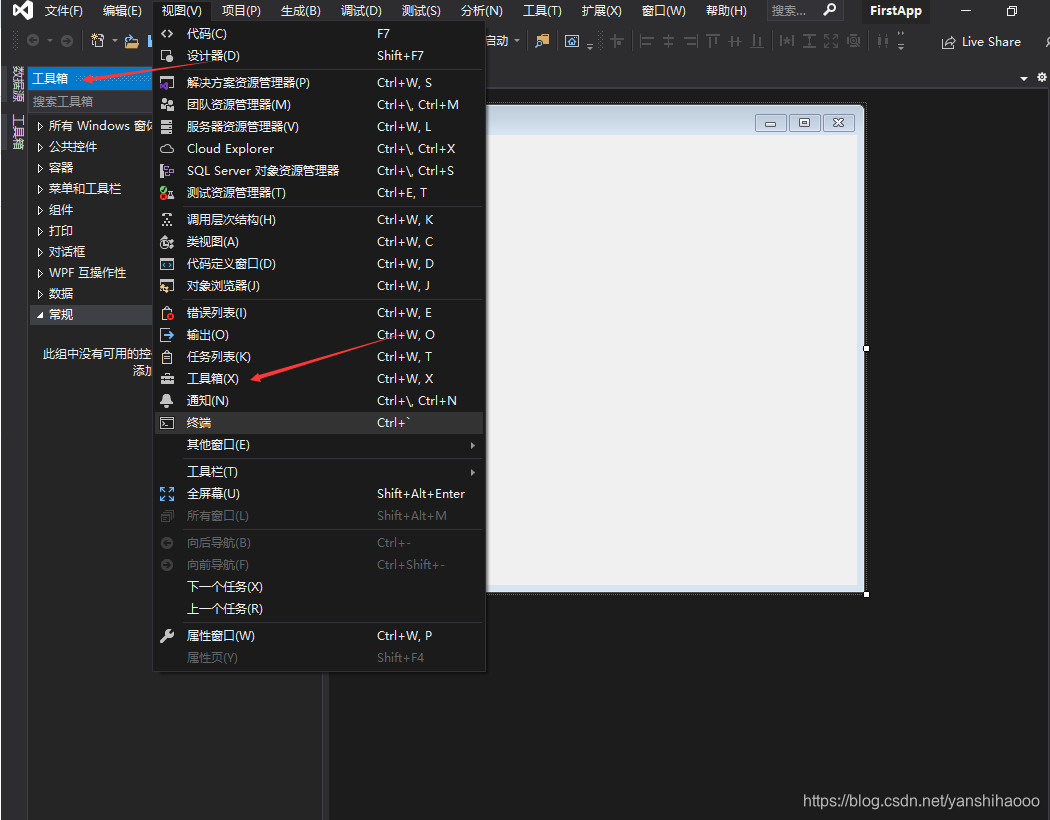
Task: Click the Designer (设计器) menu icon
Action: [x=167, y=56]
